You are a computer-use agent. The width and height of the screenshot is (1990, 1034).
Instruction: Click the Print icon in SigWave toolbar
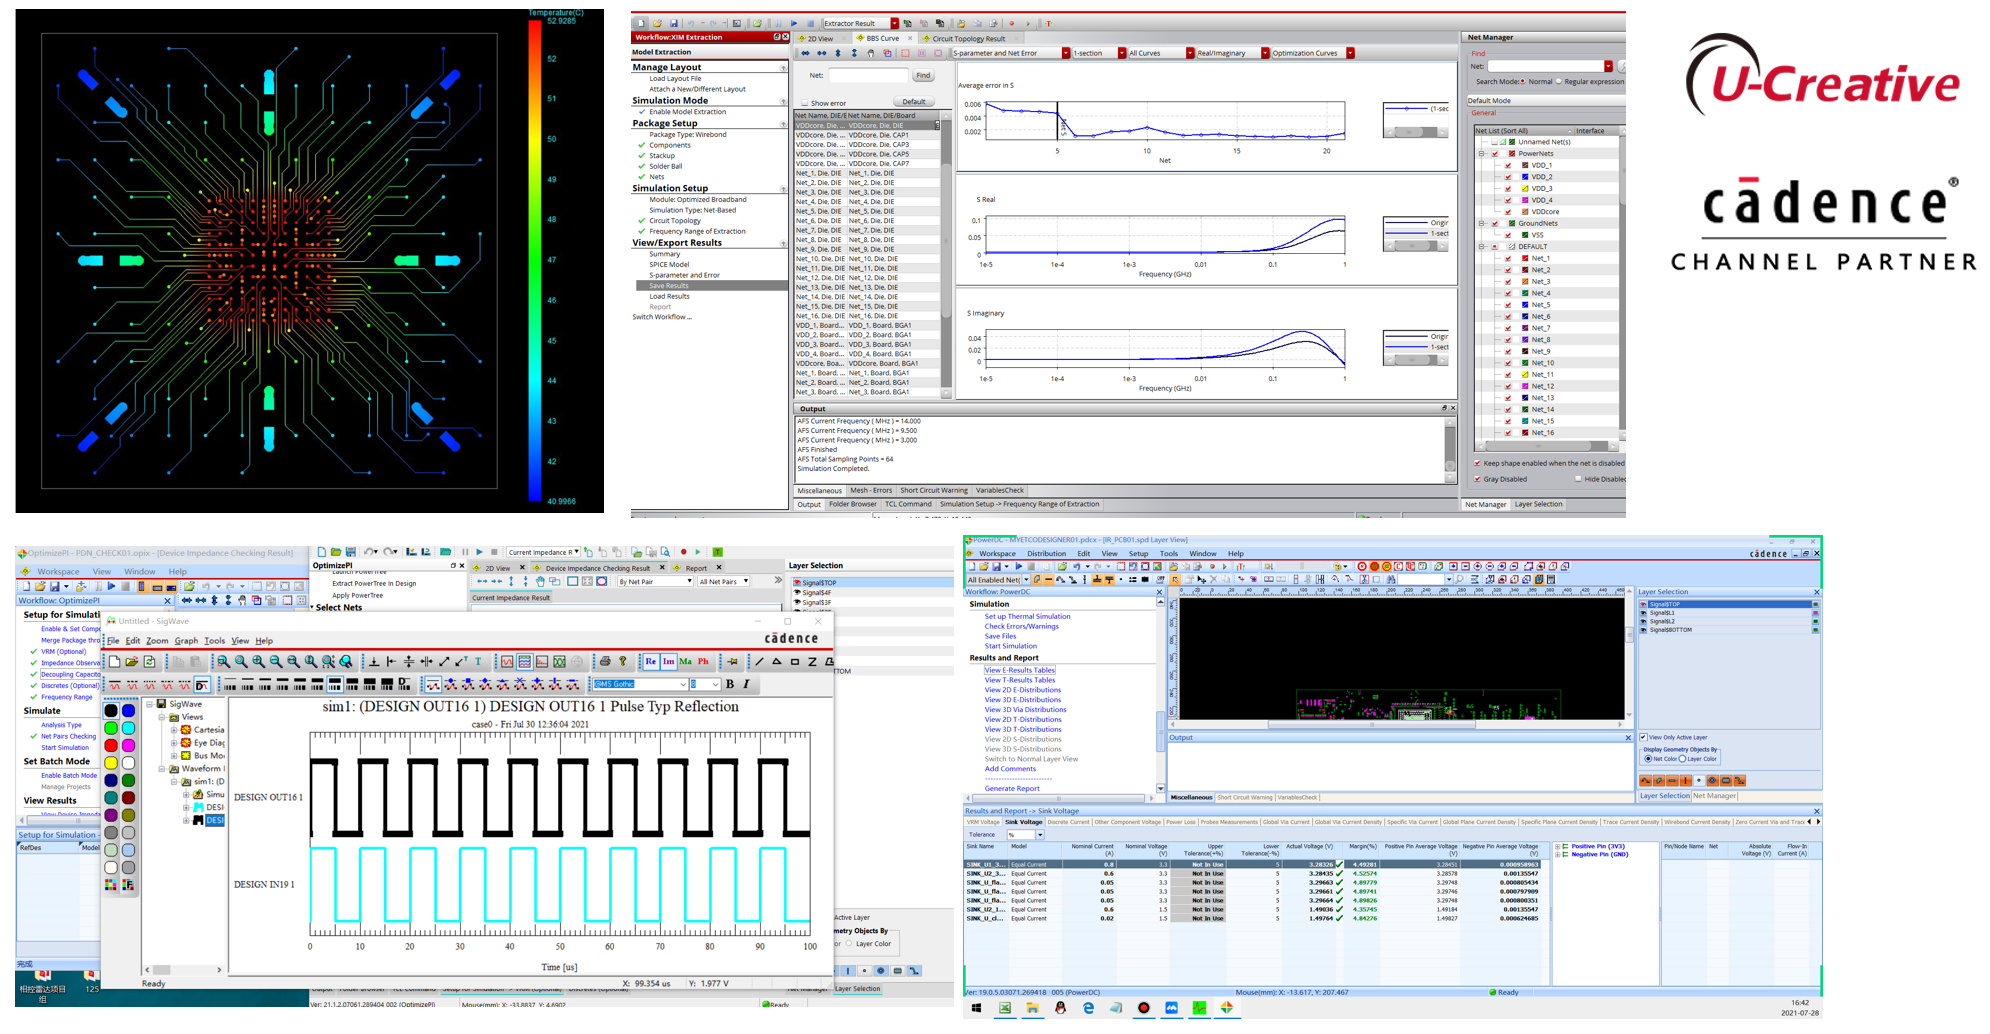[605, 661]
